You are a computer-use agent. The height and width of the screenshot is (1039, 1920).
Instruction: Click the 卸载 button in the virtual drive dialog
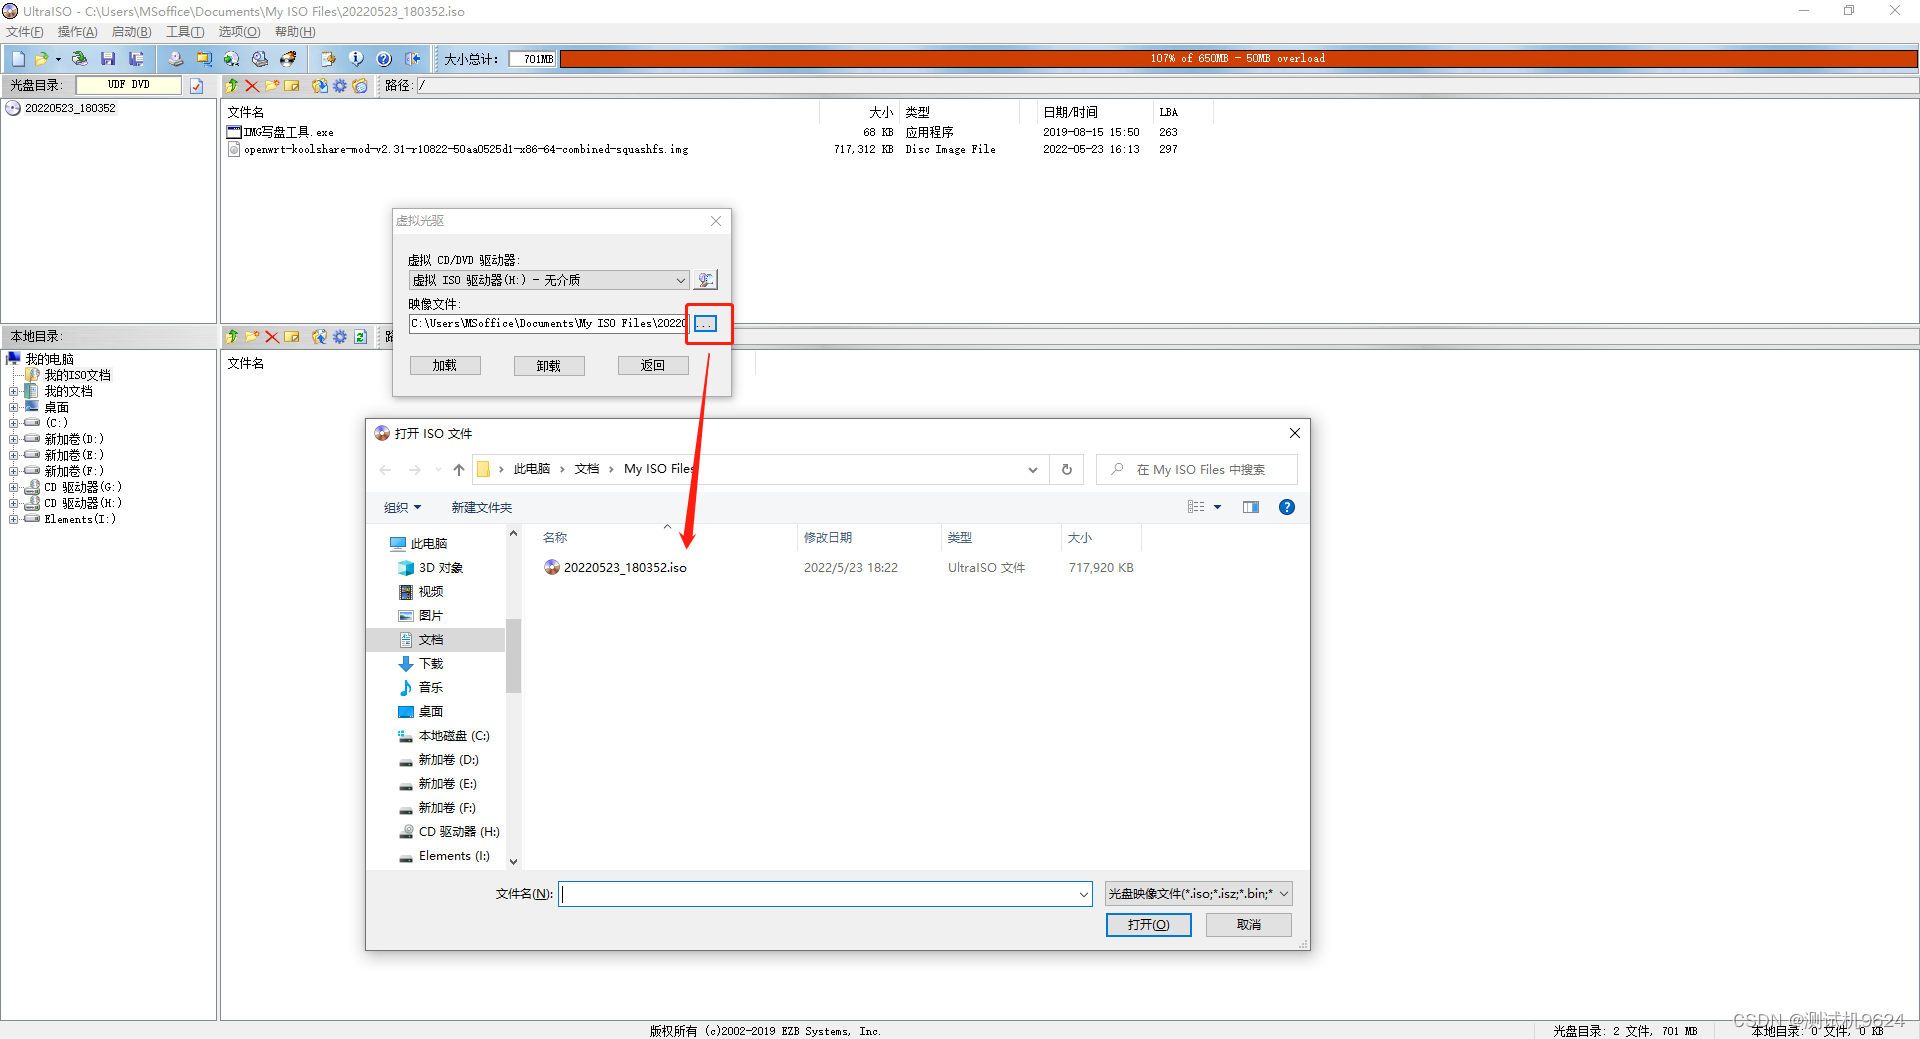[549, 366]
